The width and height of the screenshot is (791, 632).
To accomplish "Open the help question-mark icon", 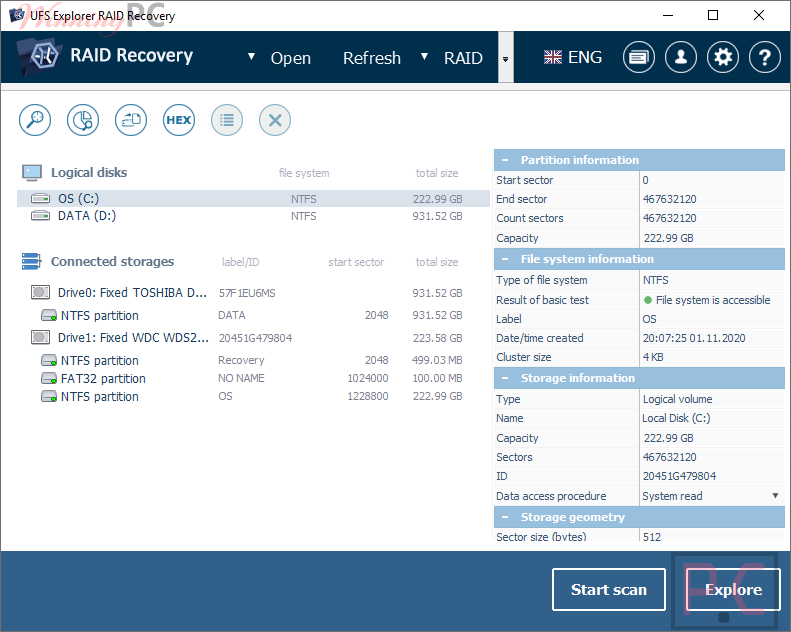I will (x=765, y=57).
